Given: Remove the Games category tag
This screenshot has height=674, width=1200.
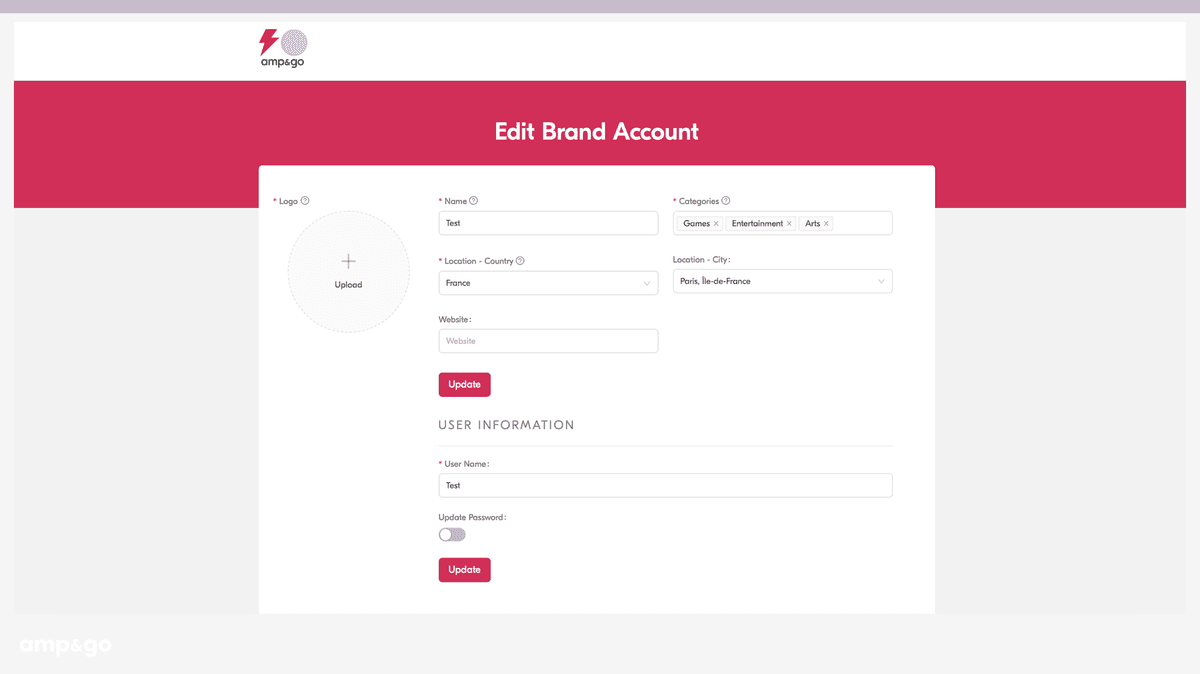Looking at the screenshot, I should pyautogui.click(x=716, y=224).
